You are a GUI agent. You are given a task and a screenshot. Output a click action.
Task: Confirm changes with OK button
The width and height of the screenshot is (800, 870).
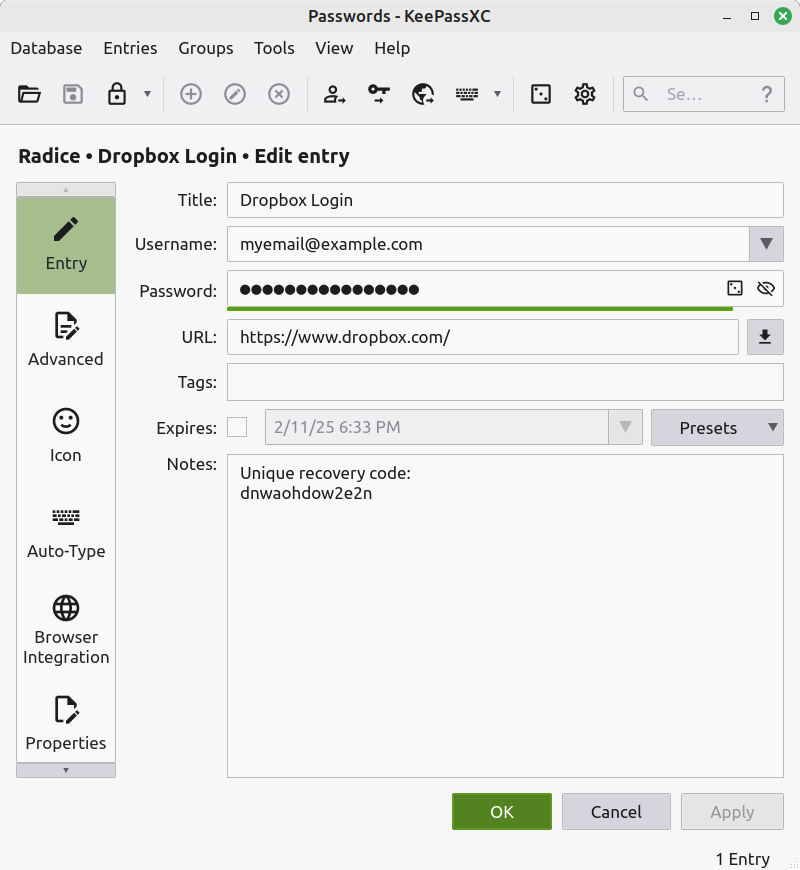[502, 812]
